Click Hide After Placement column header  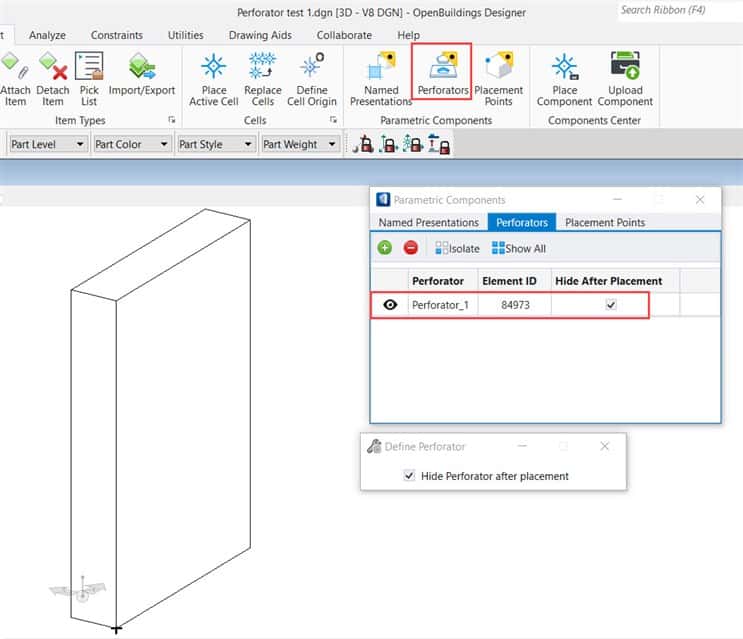(x=615, y=281)
